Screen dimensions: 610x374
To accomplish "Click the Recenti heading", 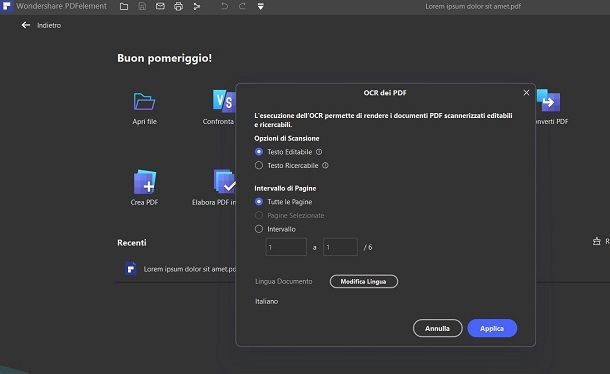I will 132,243.
